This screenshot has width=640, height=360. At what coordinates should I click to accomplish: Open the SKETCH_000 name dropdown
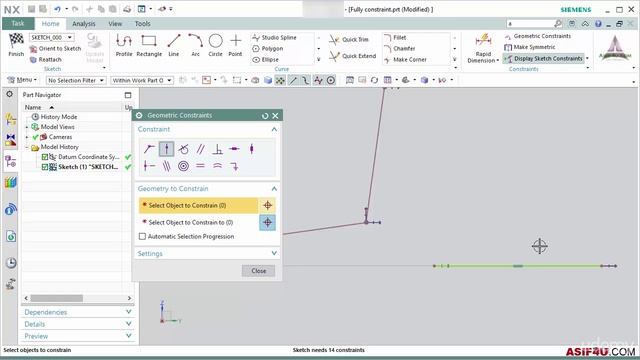pos(70,38)
